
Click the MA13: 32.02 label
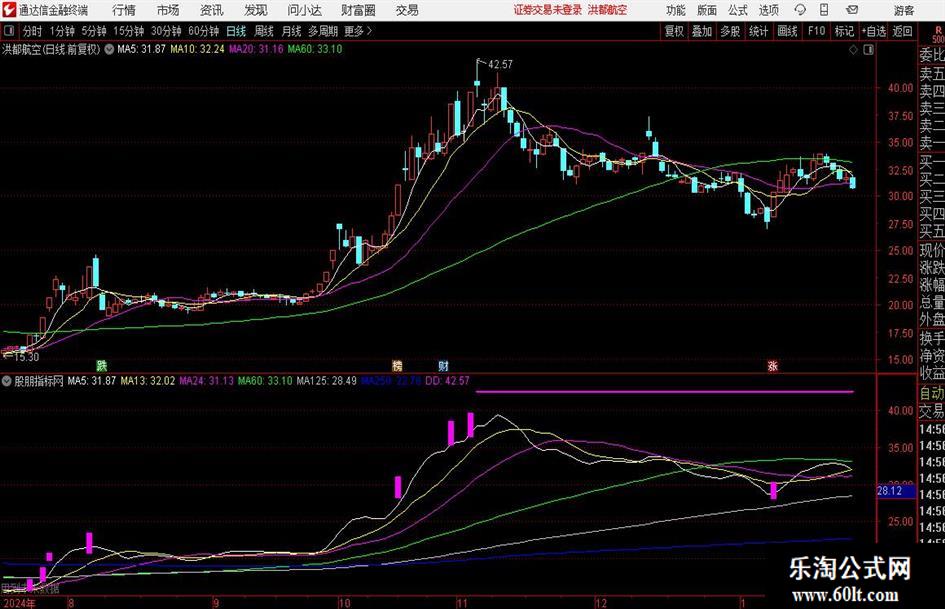click(x=148, y=381)
